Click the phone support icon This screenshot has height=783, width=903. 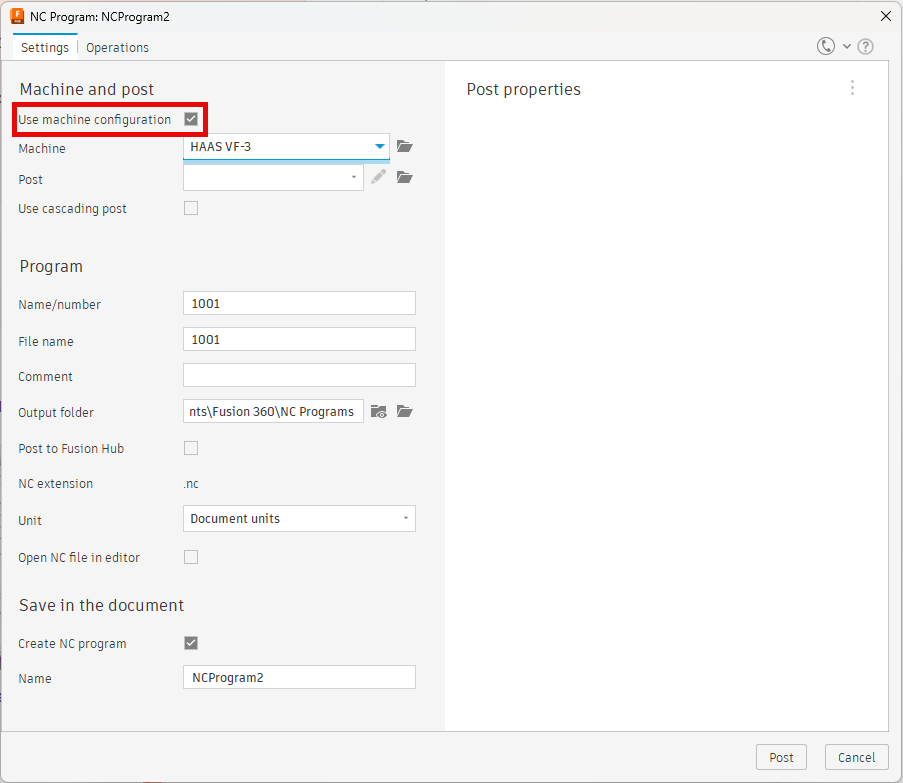(x=826, y=46)
